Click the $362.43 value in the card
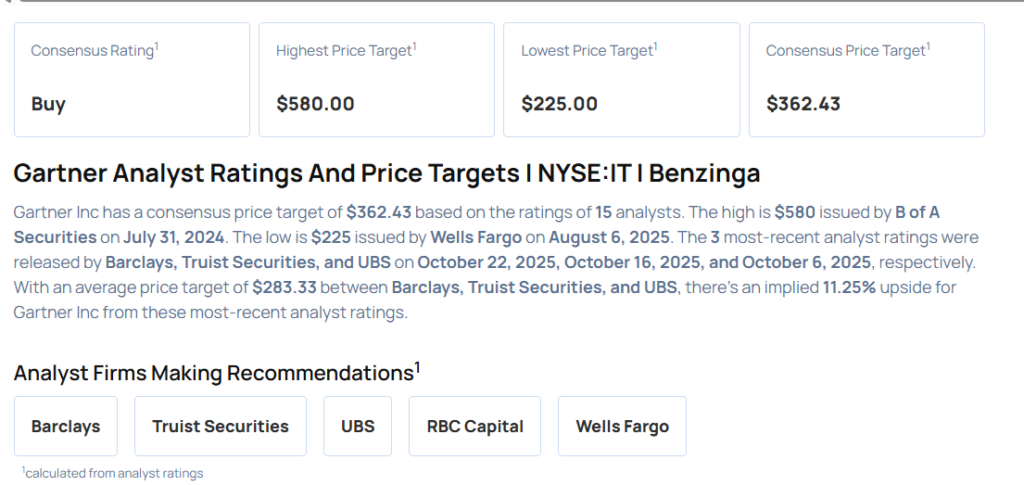The width and height of the screenshot is (1024, 485). point(803,103)
